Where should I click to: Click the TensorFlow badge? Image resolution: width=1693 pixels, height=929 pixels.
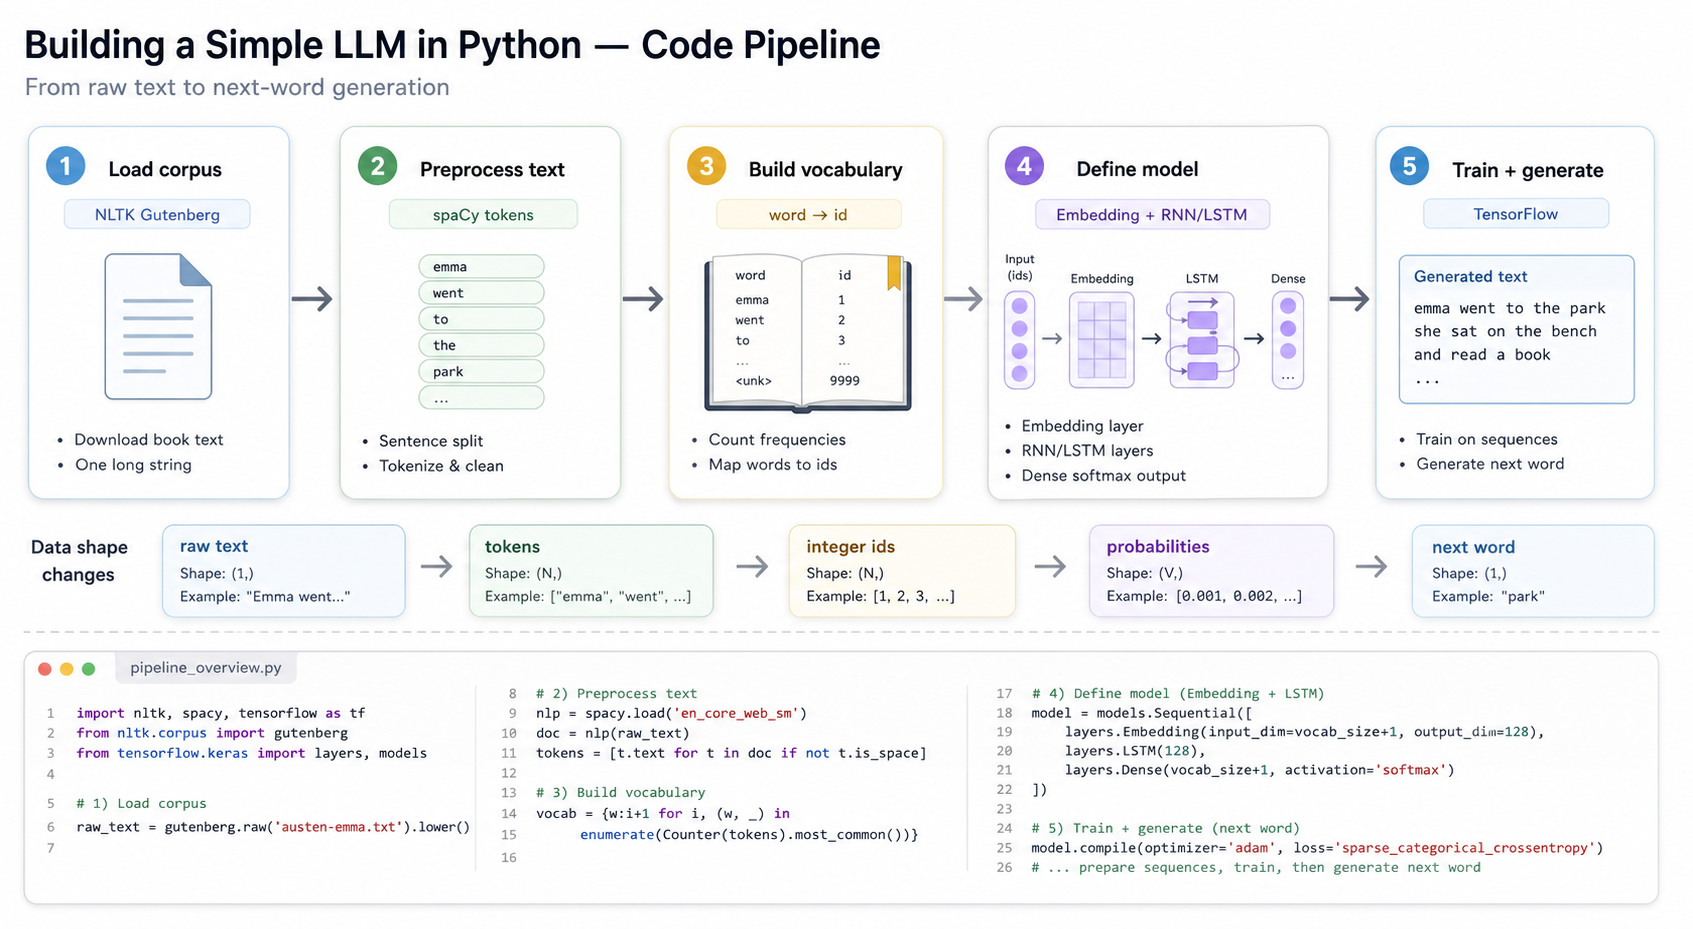[x=1516, y=213]
